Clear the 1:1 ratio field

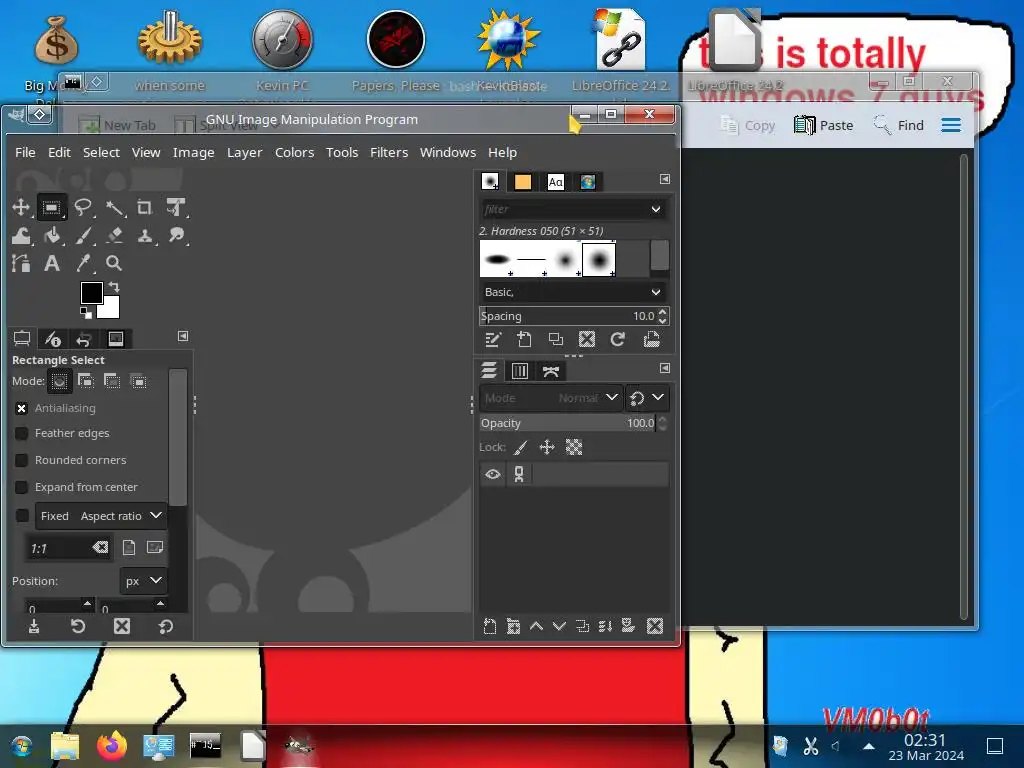tap(100, 547)
